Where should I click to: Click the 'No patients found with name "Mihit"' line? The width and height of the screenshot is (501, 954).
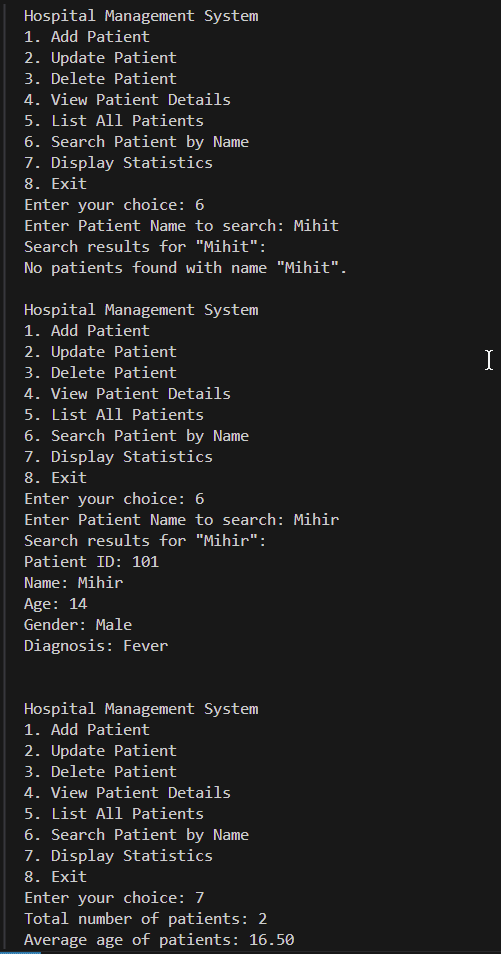(x=186, y=268)
